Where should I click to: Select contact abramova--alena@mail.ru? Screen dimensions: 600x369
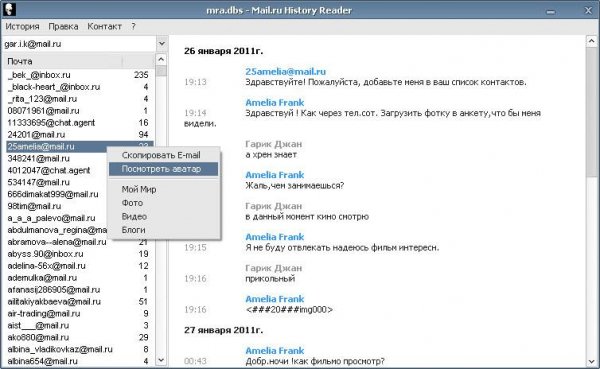(56, 242)
